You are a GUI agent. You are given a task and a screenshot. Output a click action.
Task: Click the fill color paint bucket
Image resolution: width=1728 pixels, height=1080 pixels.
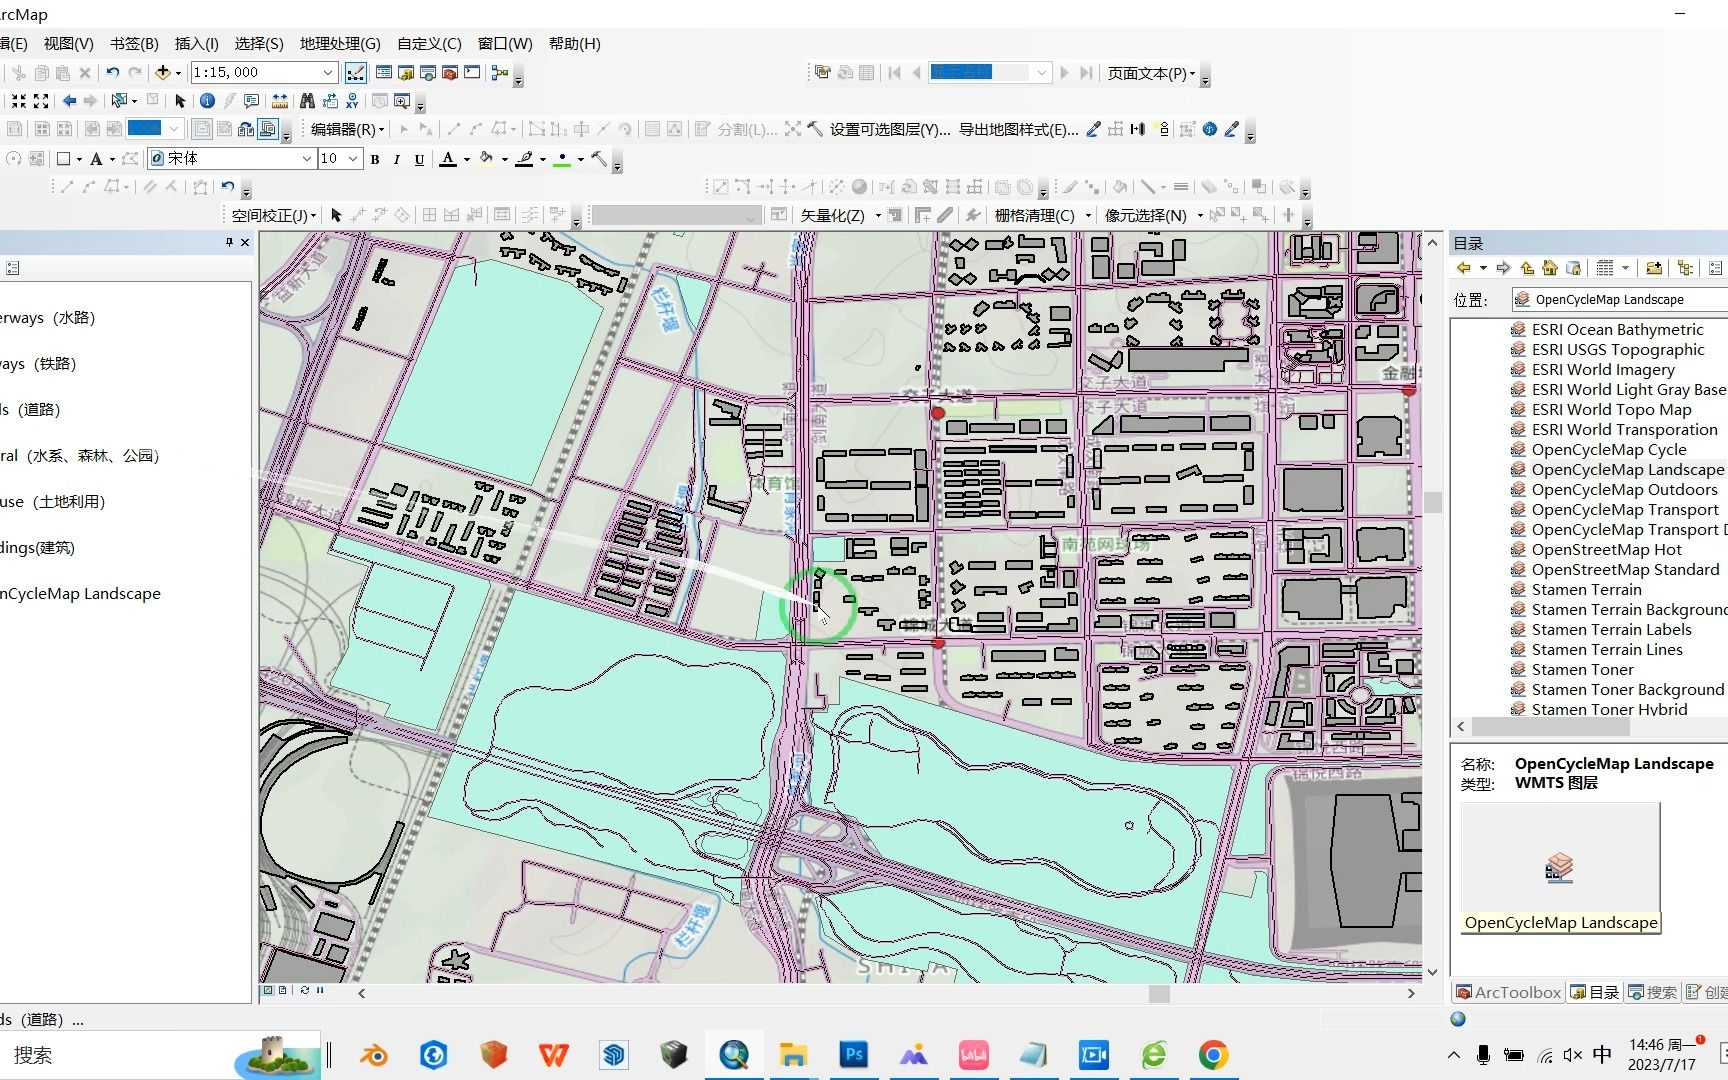pyautogui.click(x=486, y=159)
